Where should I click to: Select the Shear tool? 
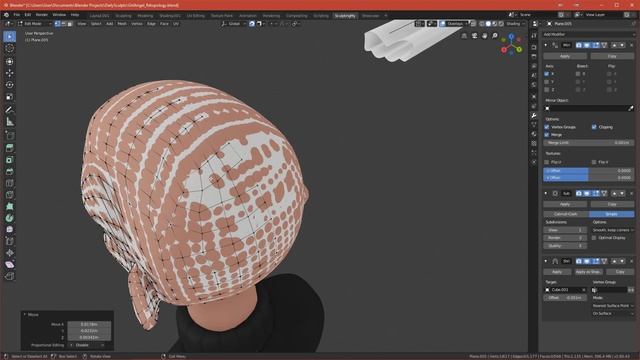(x=10, y=264)
